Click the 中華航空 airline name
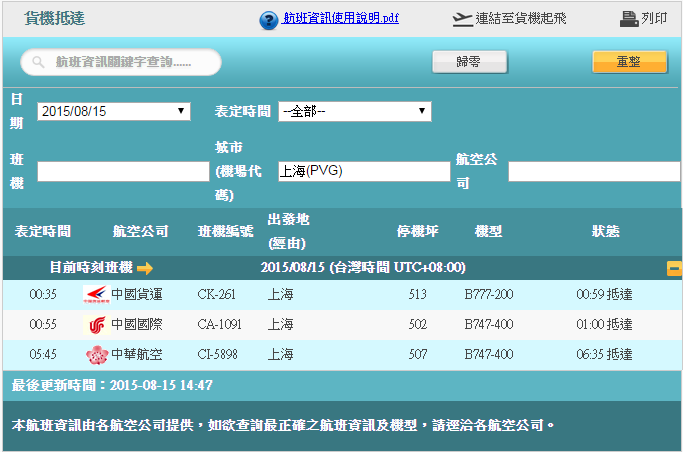Image resolution: width=683 pixels, height=452 pixels. 137,355
